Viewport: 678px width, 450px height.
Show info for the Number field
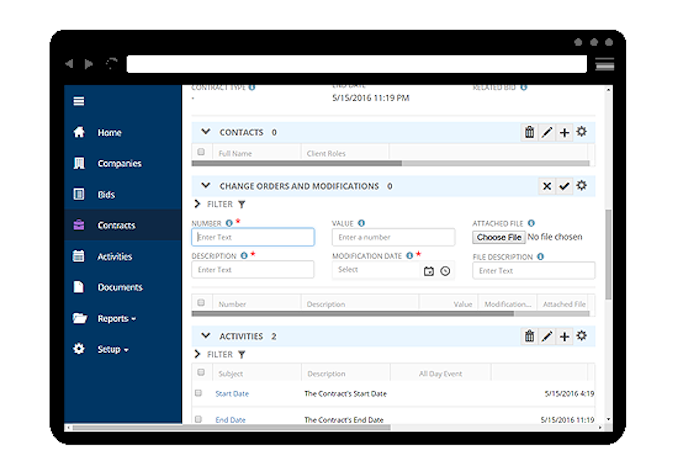pyautogui.click(x=229, y=223)
